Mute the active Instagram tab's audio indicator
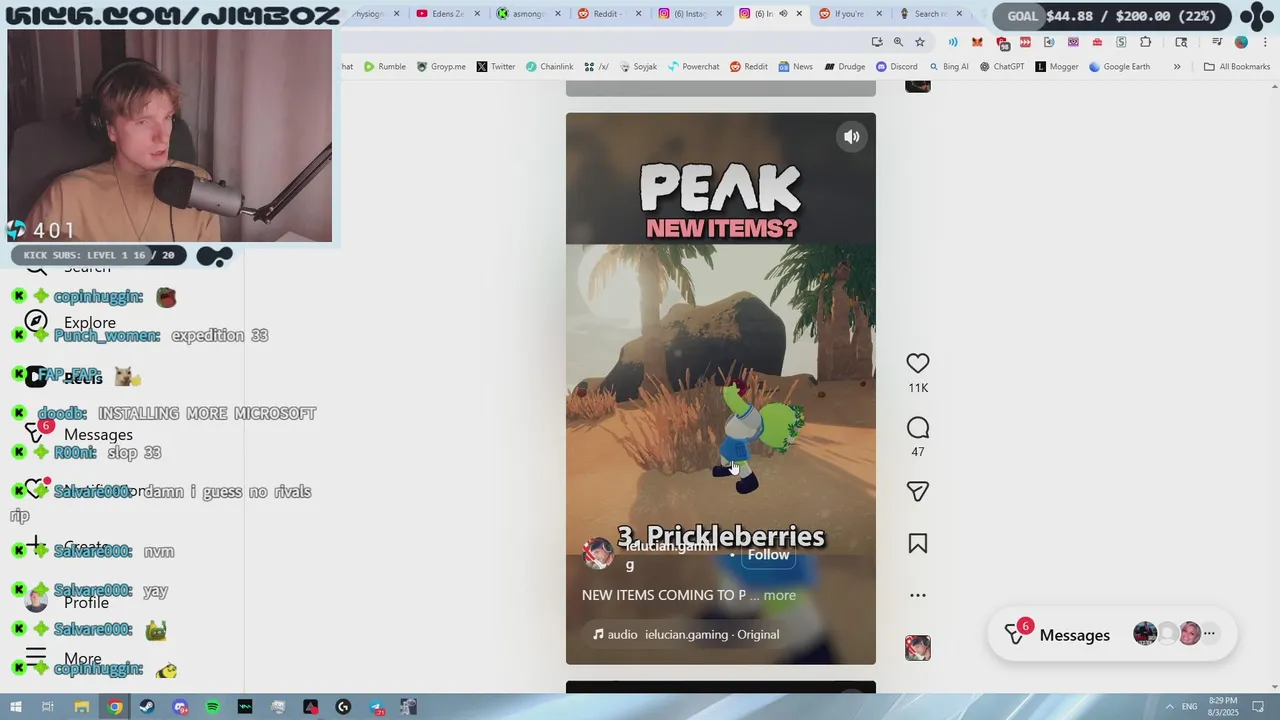Image resolution: width=1280 pixels, height=720 pixels. click(x=783, y=14)
